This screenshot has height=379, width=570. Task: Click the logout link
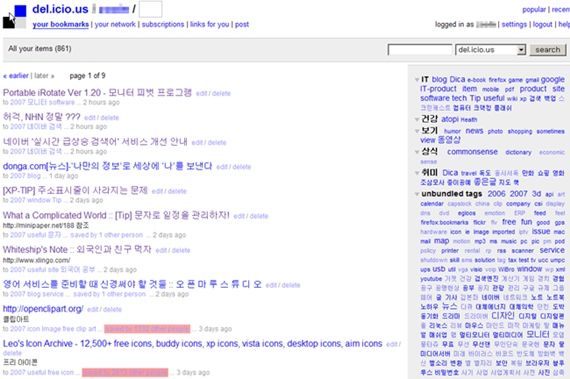tap(542, 24)
